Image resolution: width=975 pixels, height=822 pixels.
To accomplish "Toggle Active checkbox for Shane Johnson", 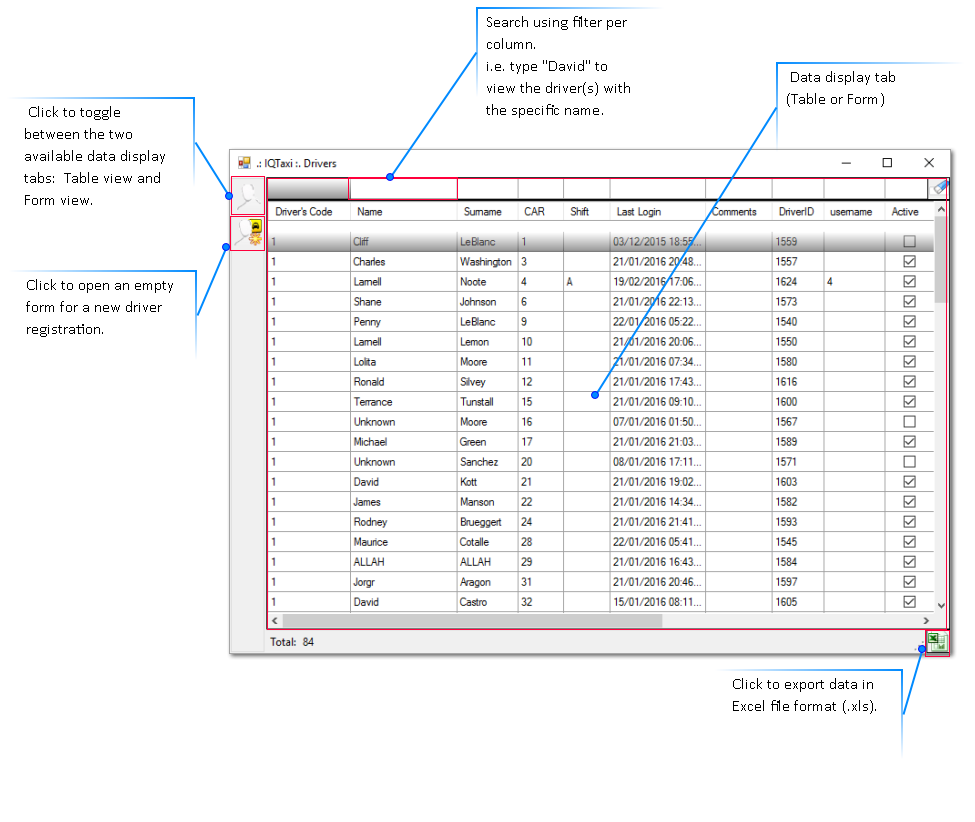I will (909, 301).
